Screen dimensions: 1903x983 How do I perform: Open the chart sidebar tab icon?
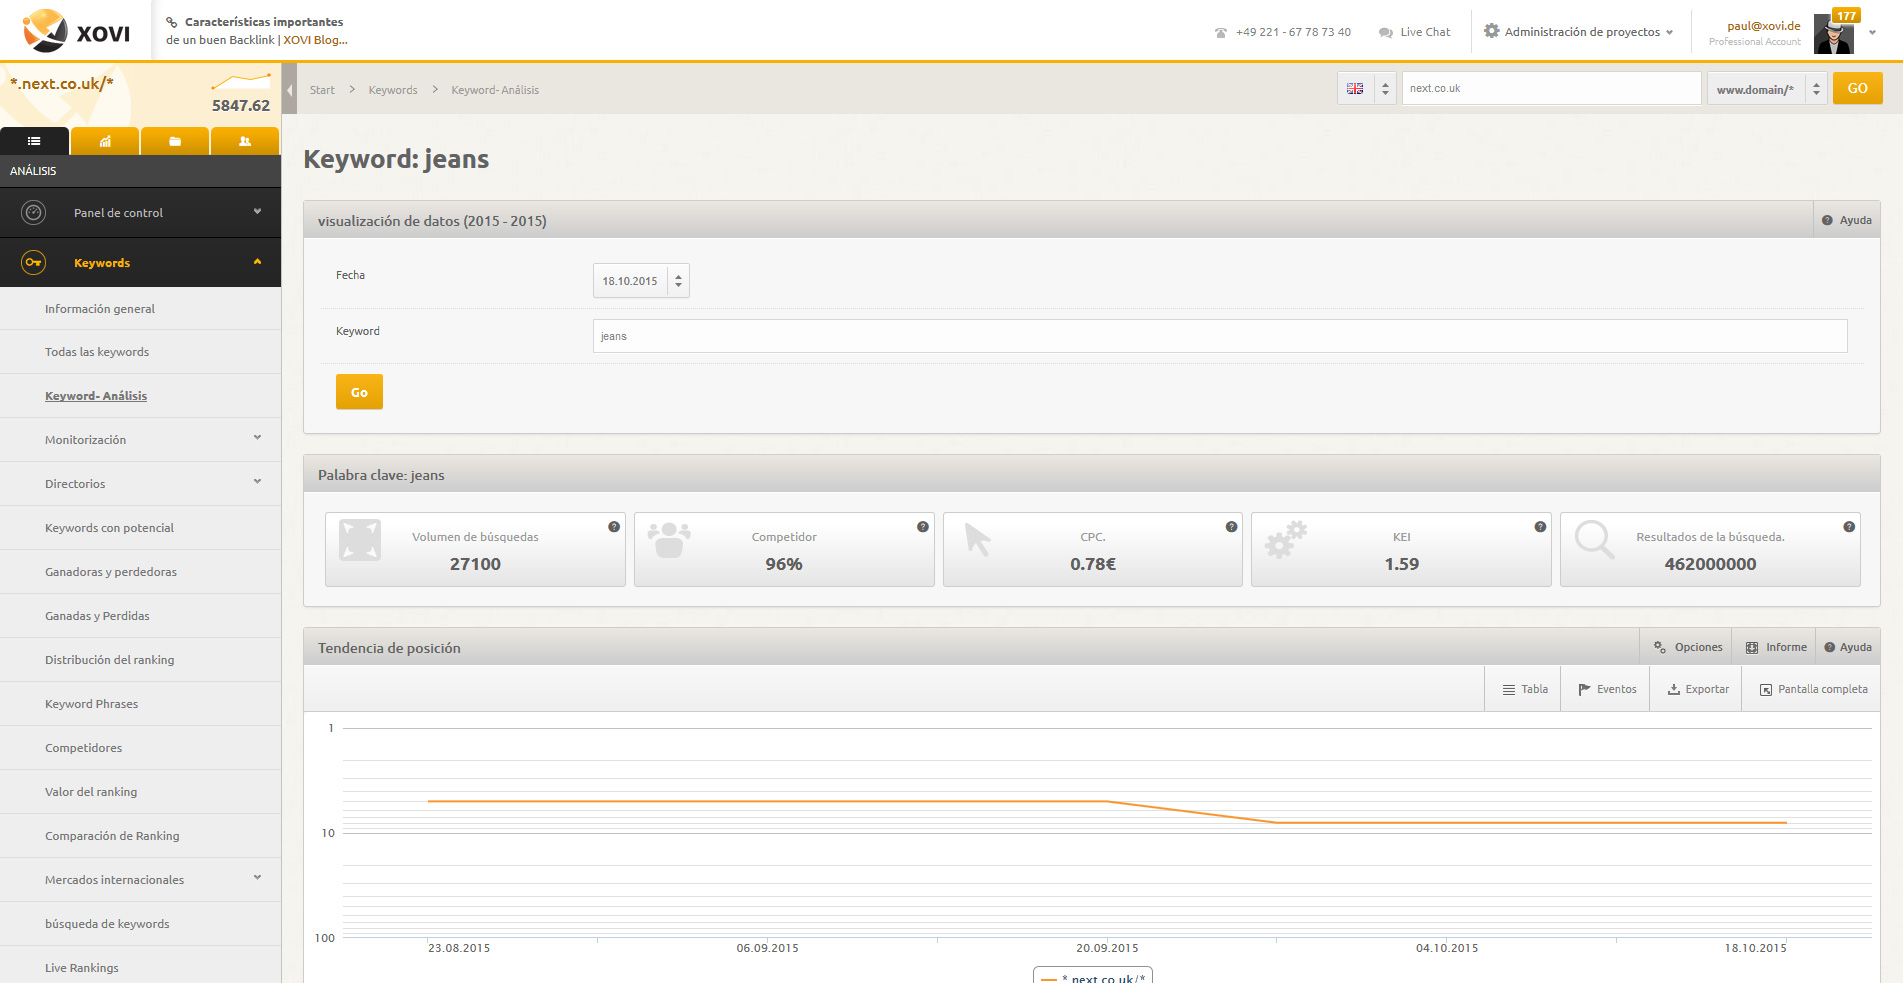coord(105,141)
